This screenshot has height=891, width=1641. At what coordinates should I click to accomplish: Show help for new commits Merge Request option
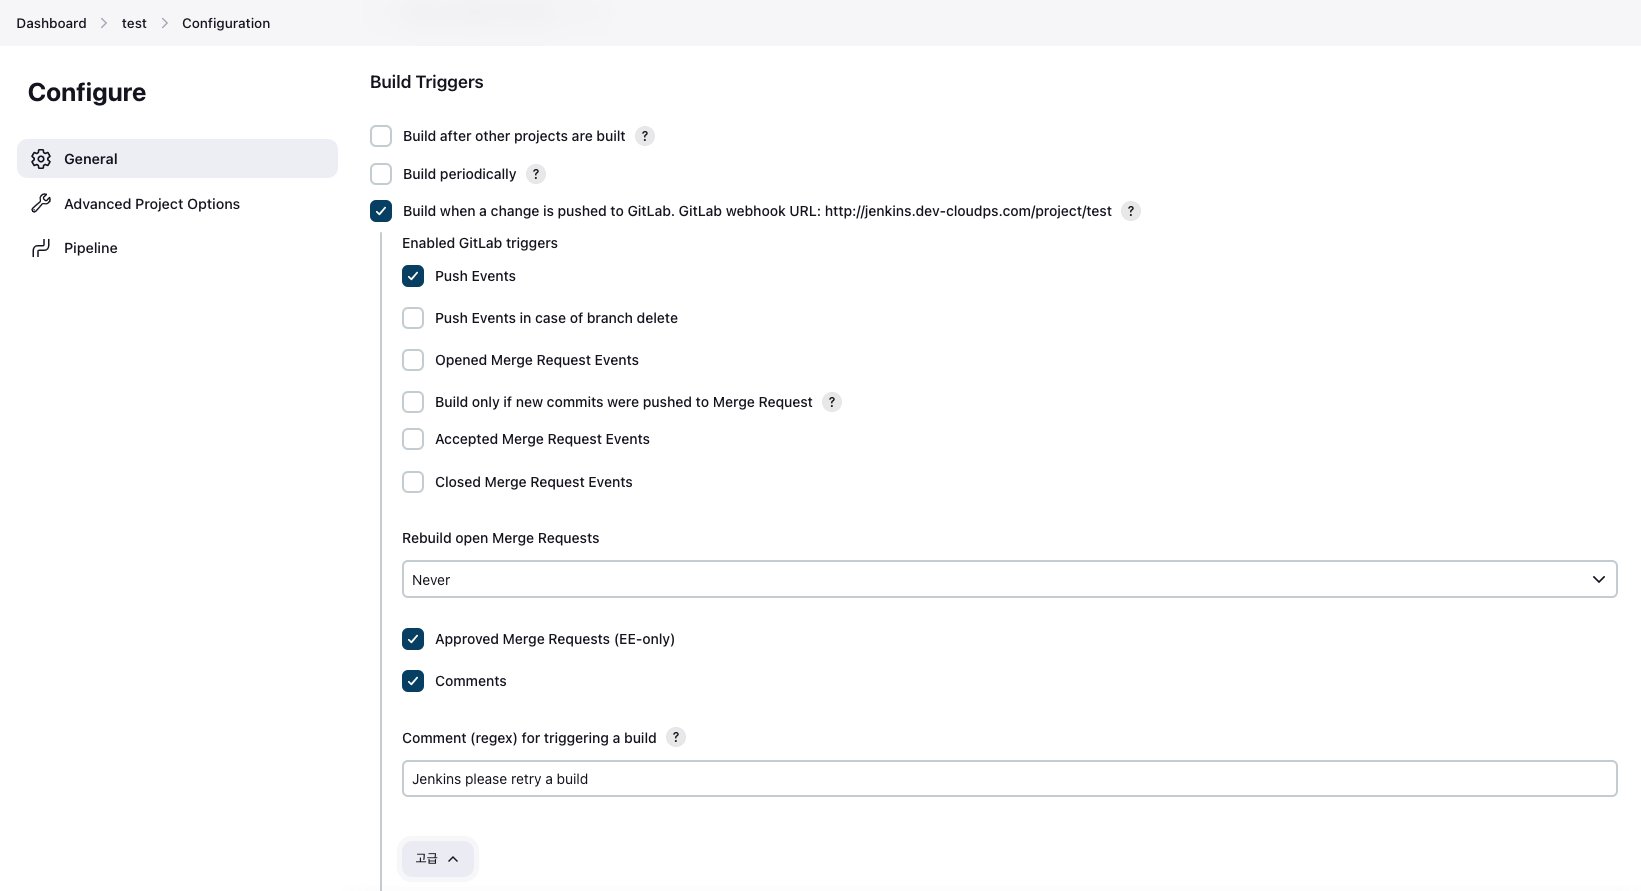pos(832,402)
